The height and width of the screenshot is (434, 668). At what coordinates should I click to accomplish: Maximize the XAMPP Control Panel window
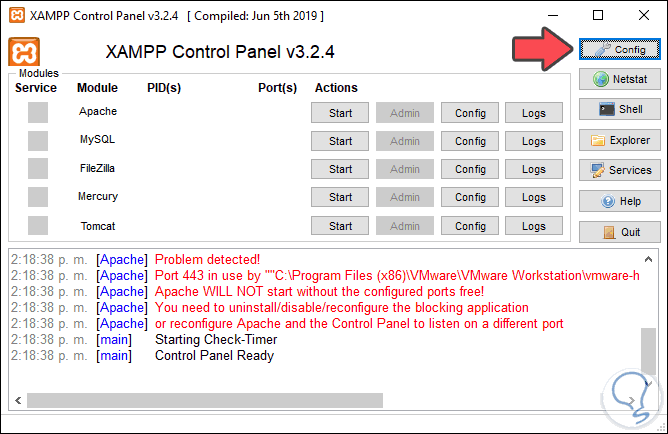coord(598,15)
